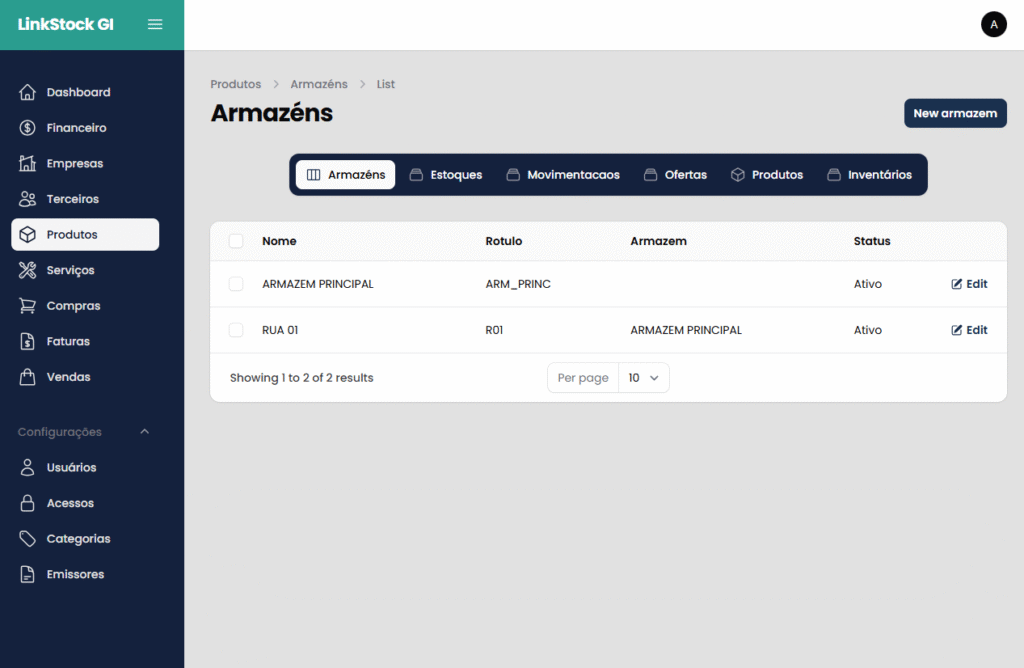Toggle the select-all checkbox in table header
Screen dimensions: 1024x668
click(x=236, y=241)
